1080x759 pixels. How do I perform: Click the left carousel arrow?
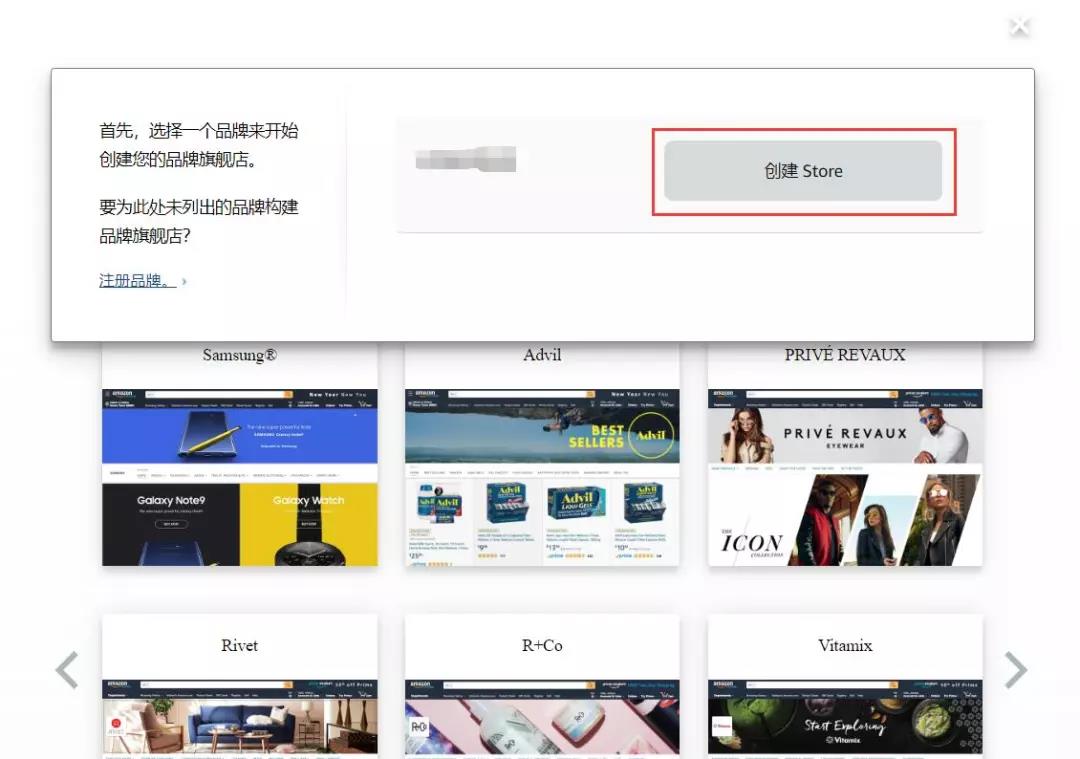click(67, 670)
